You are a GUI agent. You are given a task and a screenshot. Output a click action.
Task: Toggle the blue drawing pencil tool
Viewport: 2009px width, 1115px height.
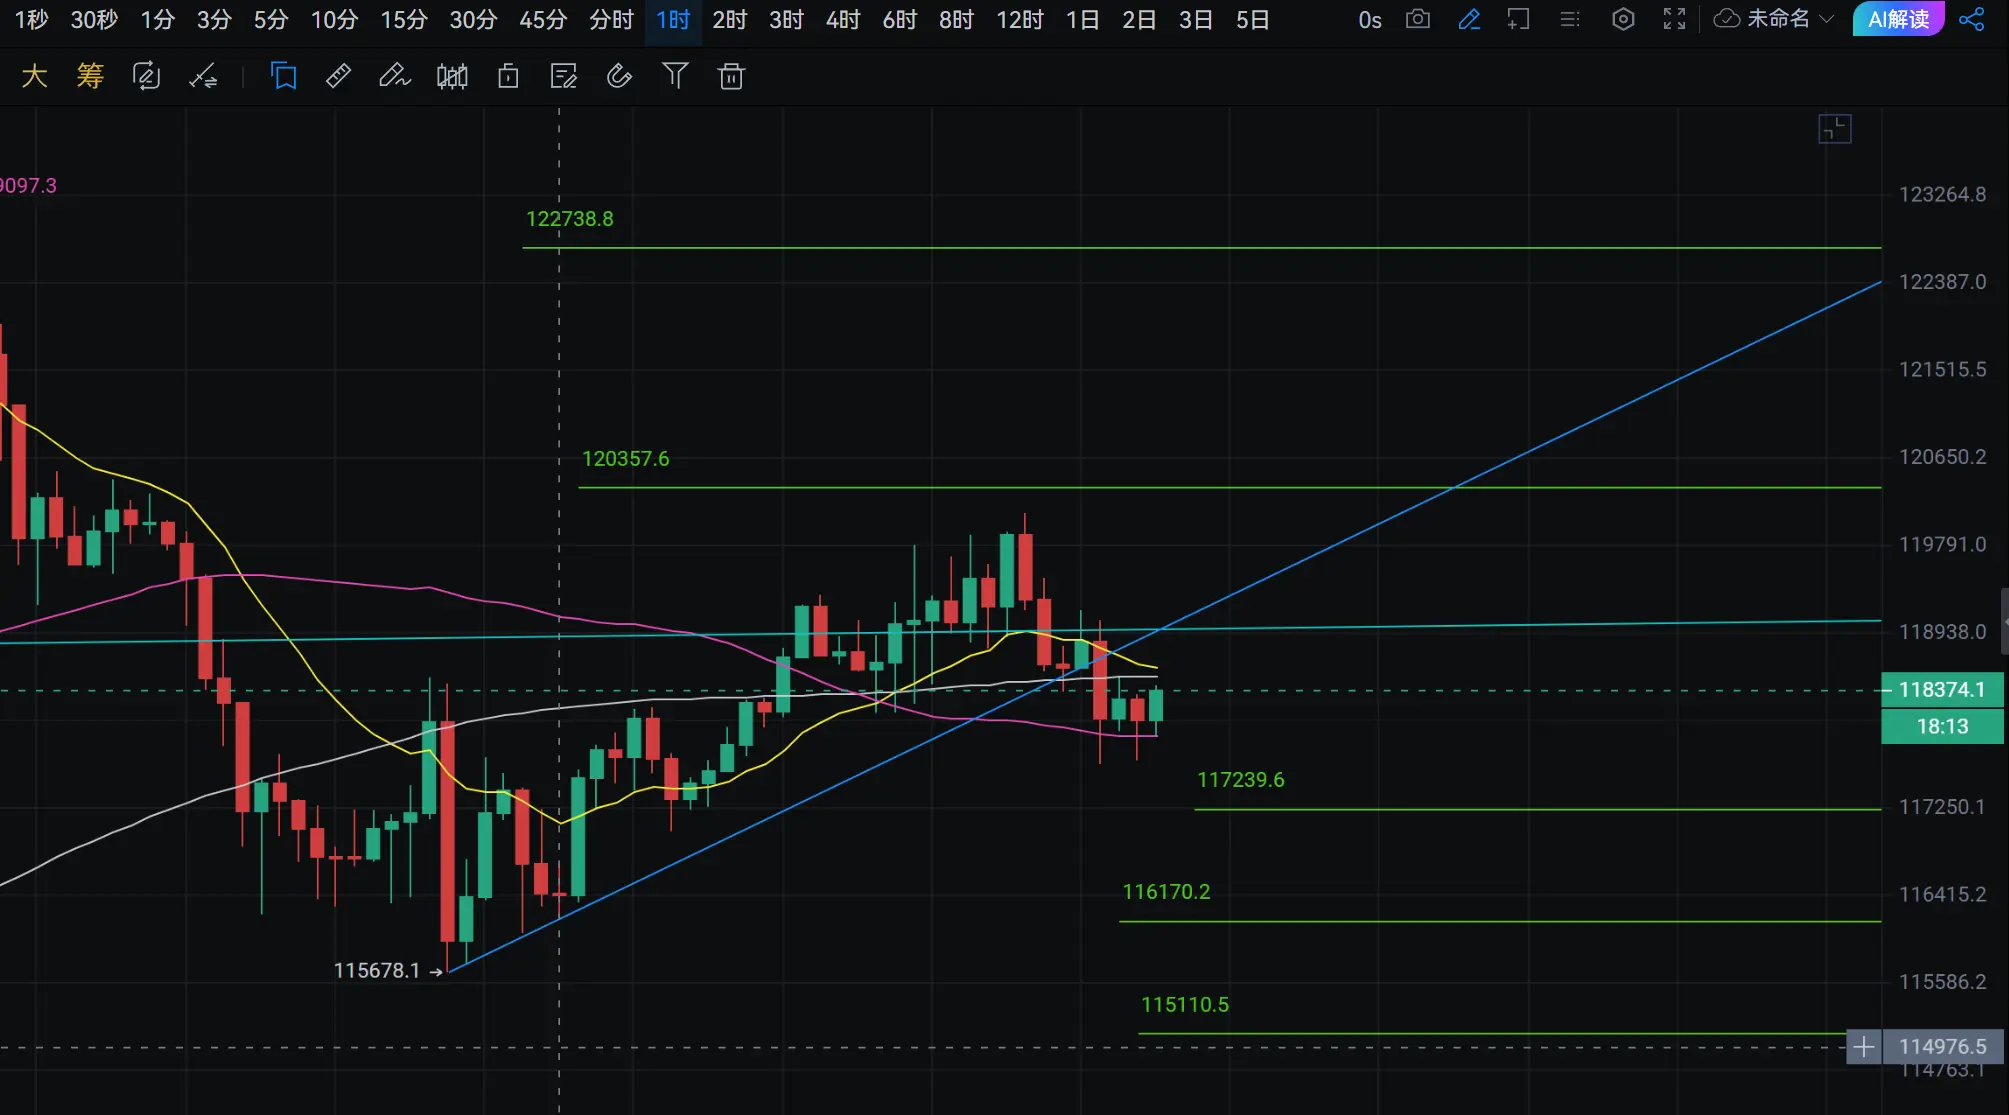[1469, 19]
